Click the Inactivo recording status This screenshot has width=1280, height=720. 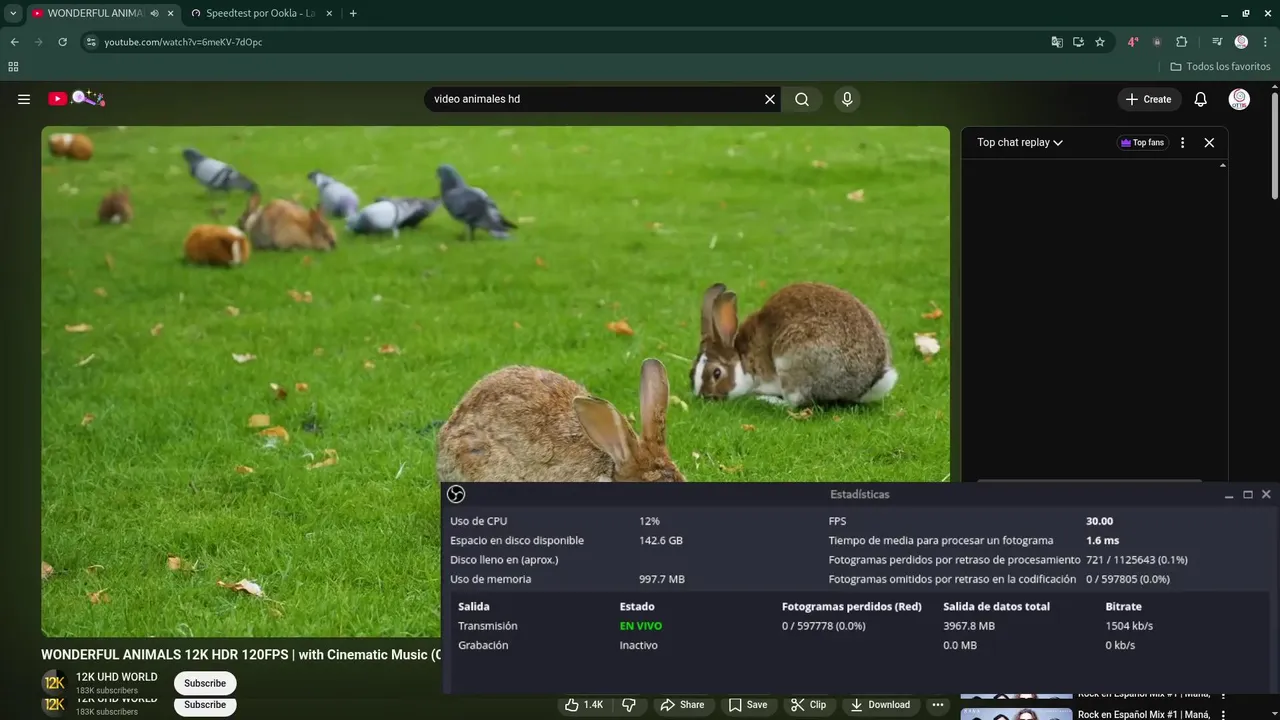[639, 645]
